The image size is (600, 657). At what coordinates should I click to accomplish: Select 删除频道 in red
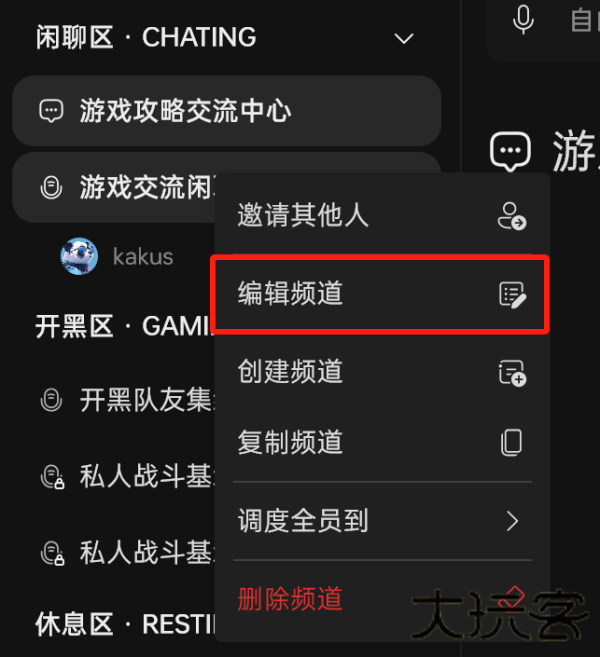pyautogui.click(x=290, y=599)
